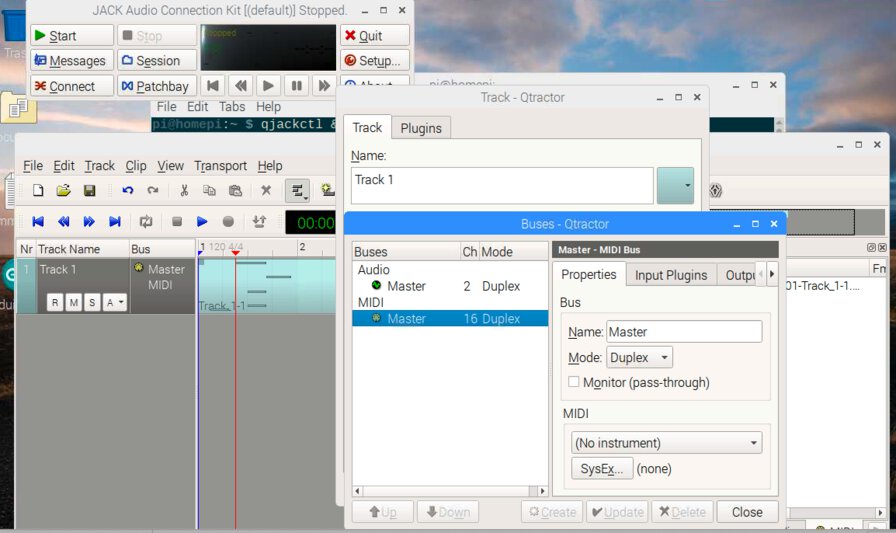Viewport: 896px width, 533px height.
Task: Click Play in the JACK transport controls
Action: click(x=268, y=86)
